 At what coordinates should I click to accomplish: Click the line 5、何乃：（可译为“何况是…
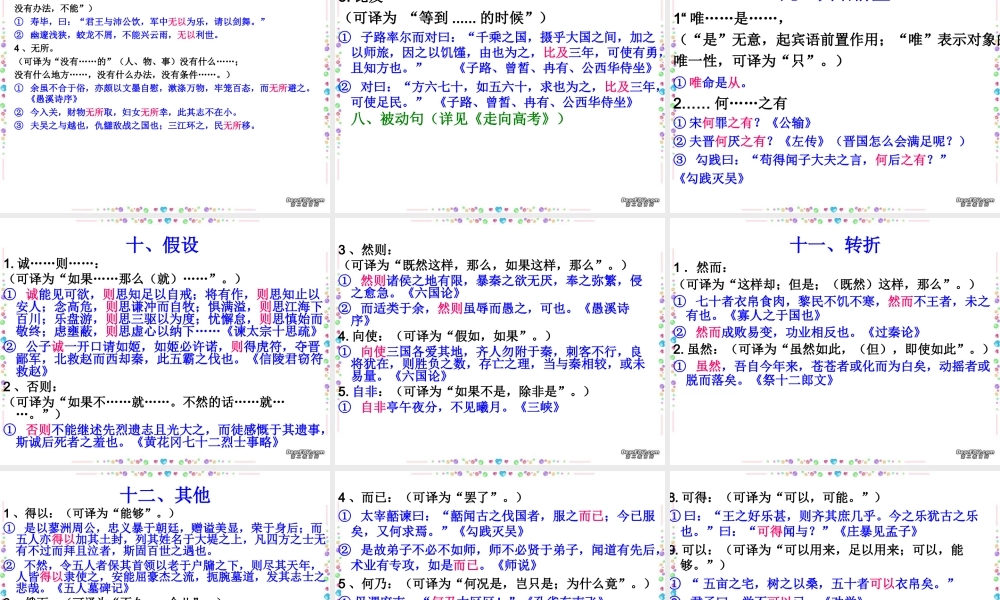point(494,583)
